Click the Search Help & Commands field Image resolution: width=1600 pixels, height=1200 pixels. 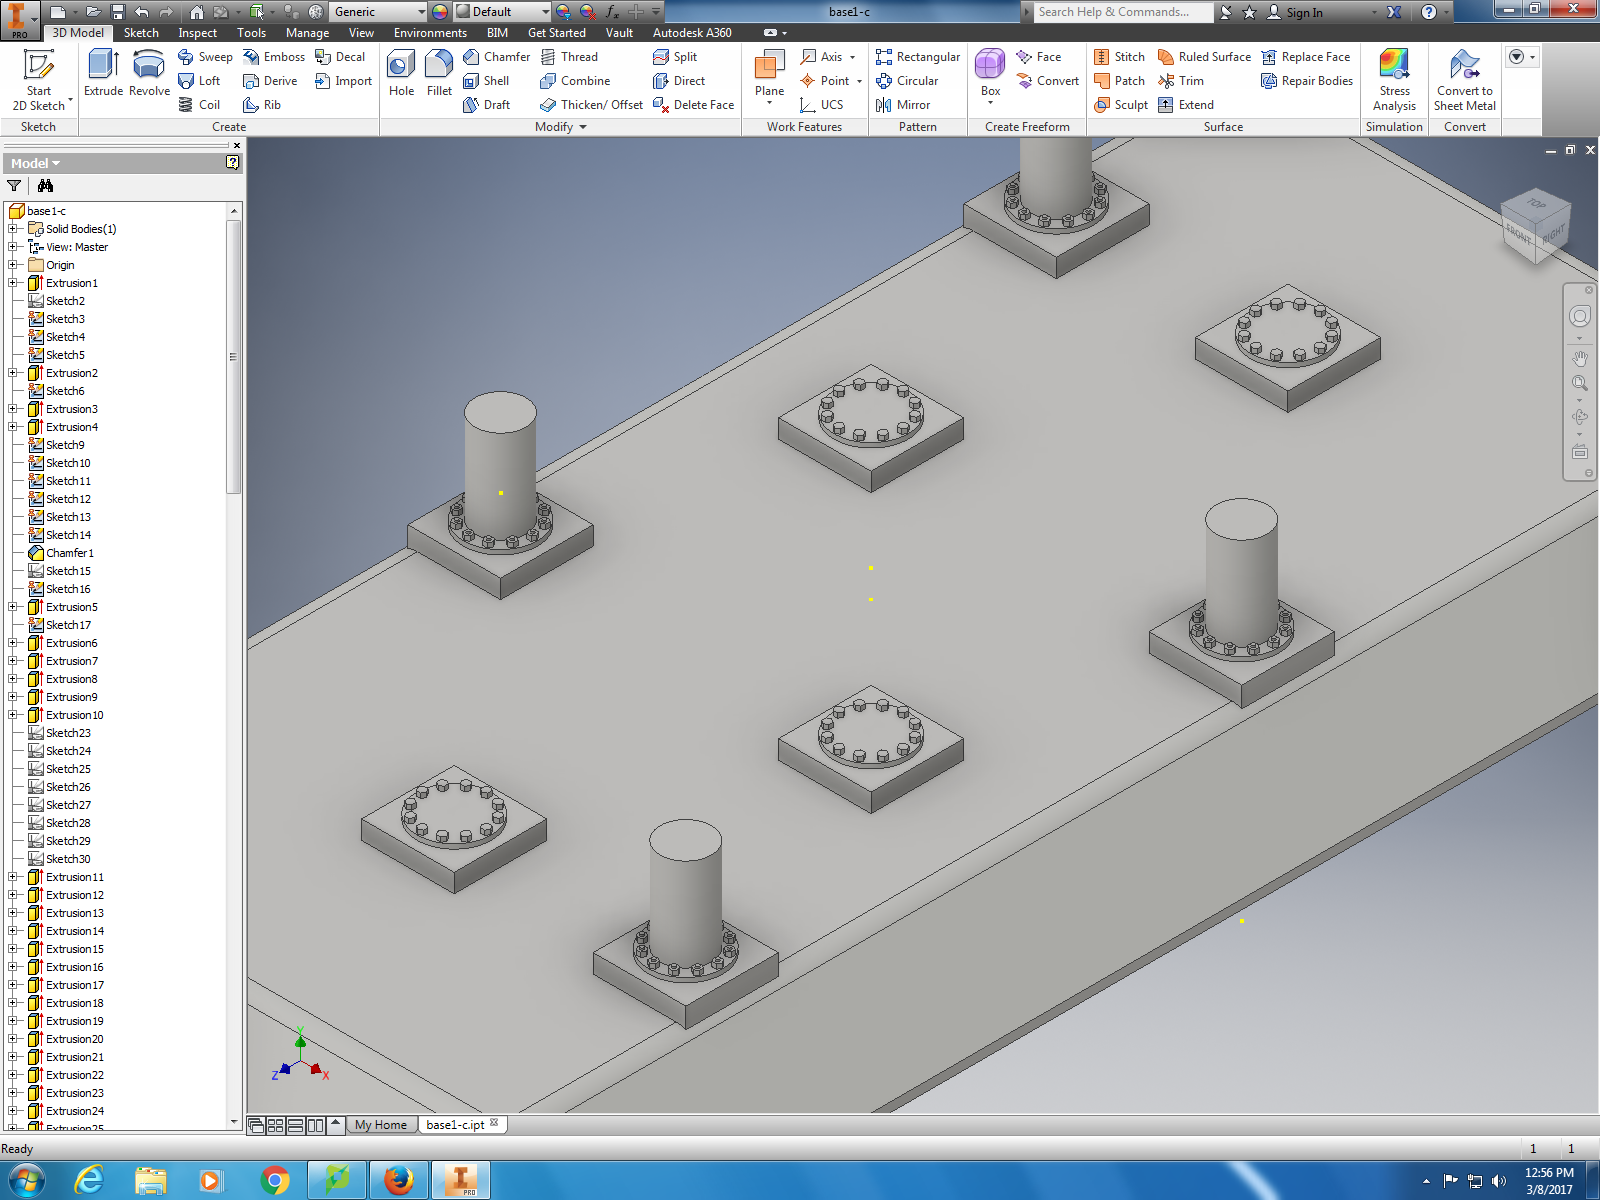pos(1122,12)
